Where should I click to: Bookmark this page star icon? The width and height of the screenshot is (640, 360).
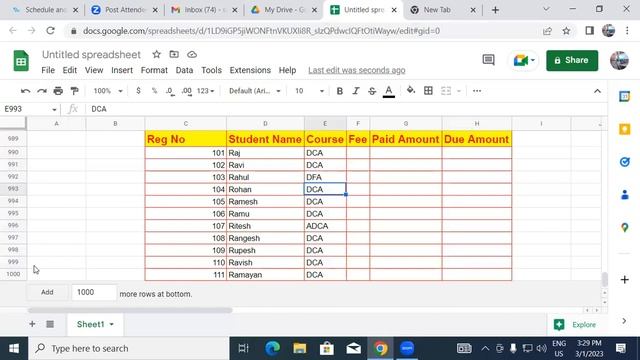point(566,31)
